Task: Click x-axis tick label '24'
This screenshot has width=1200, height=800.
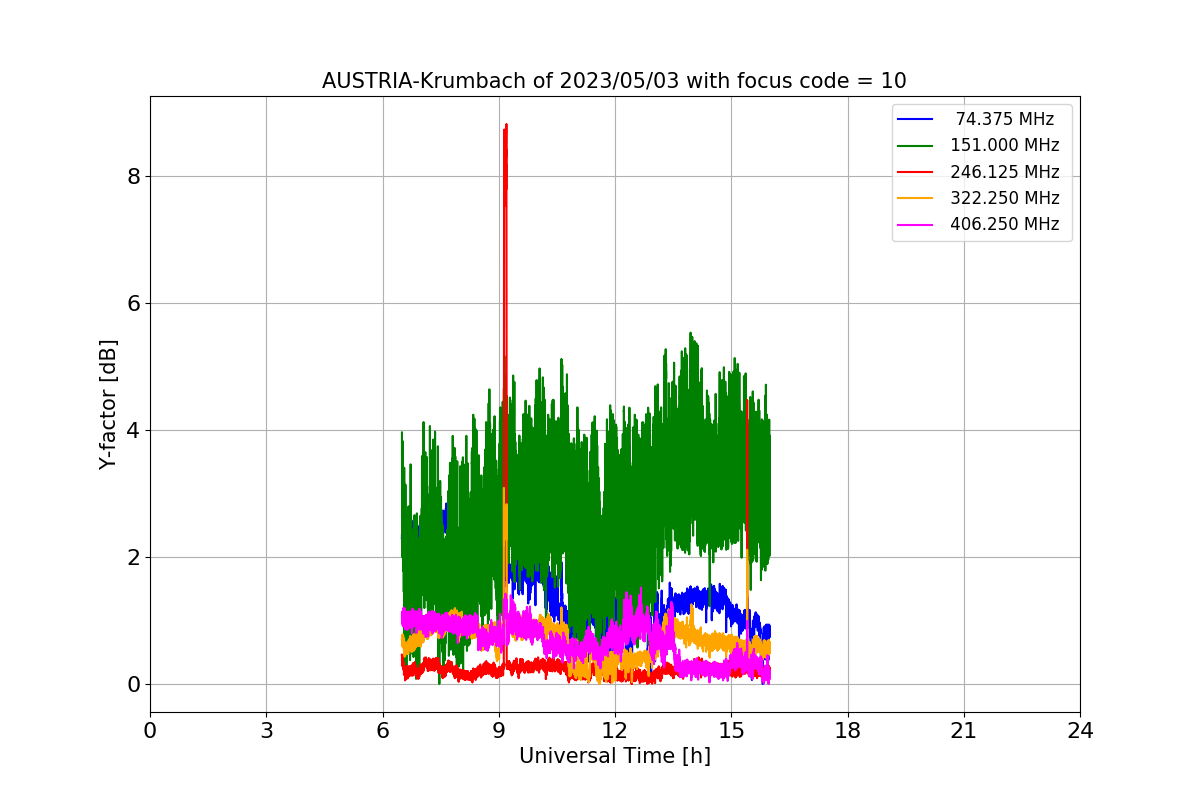Action: (1080, 731)
